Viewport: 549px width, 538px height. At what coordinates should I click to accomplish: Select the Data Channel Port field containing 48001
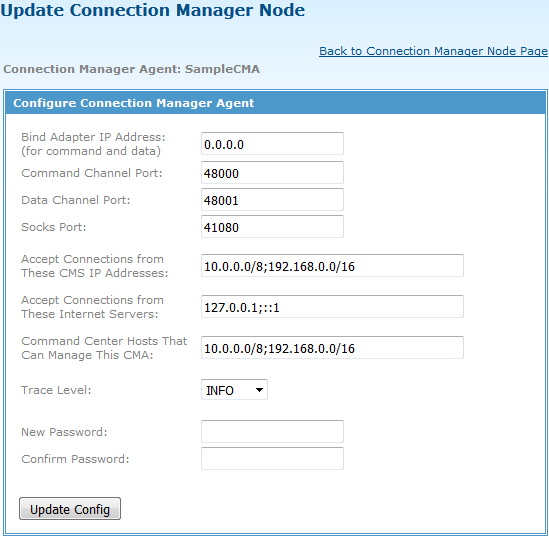(272, 200)
